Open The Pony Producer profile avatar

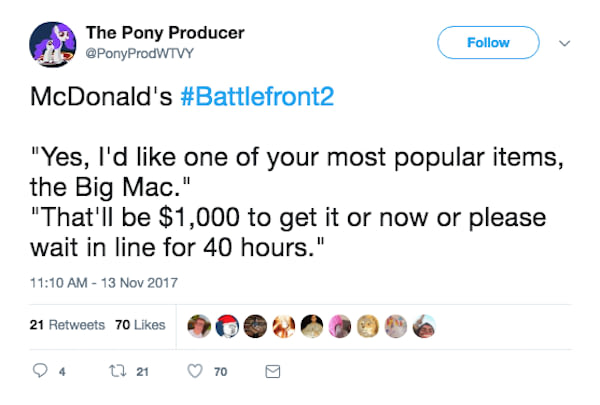[50, 42]
